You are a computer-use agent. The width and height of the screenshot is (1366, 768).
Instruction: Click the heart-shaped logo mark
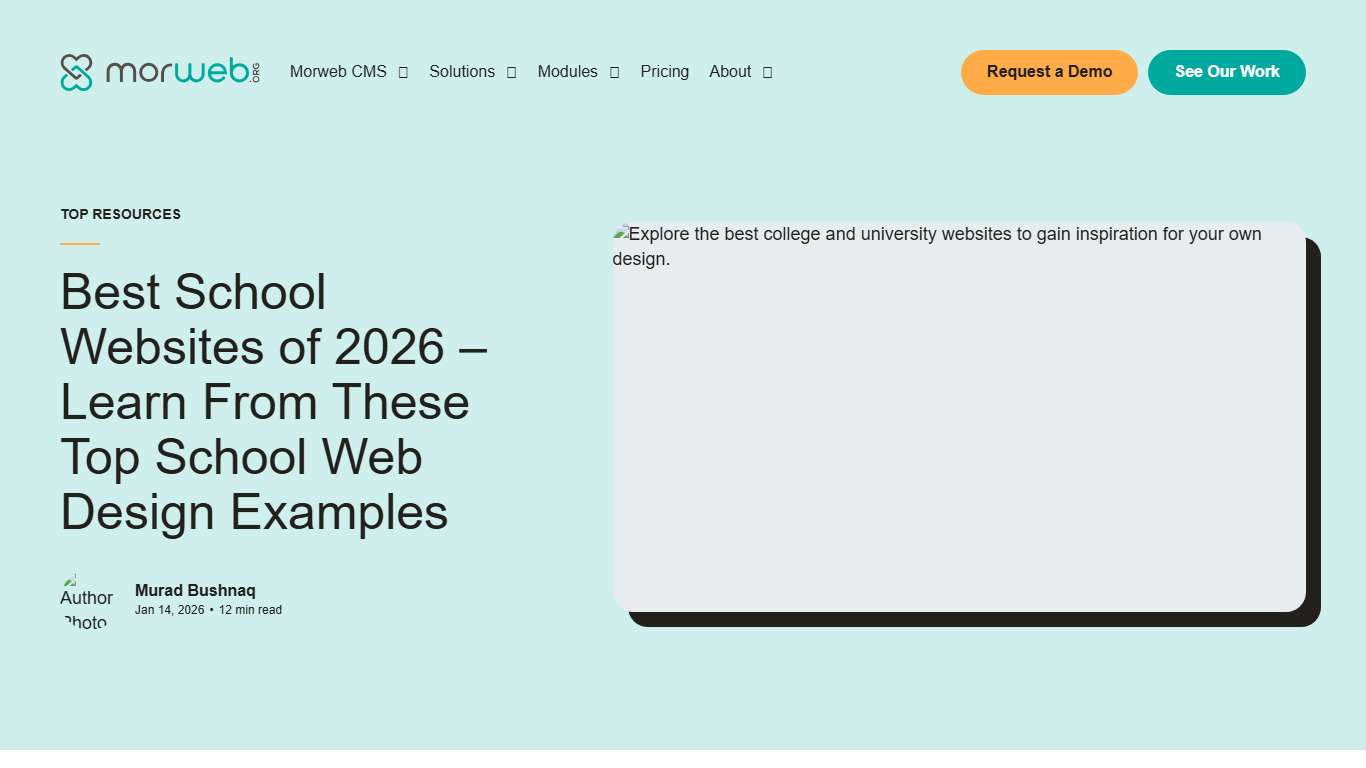pos(76,71)
